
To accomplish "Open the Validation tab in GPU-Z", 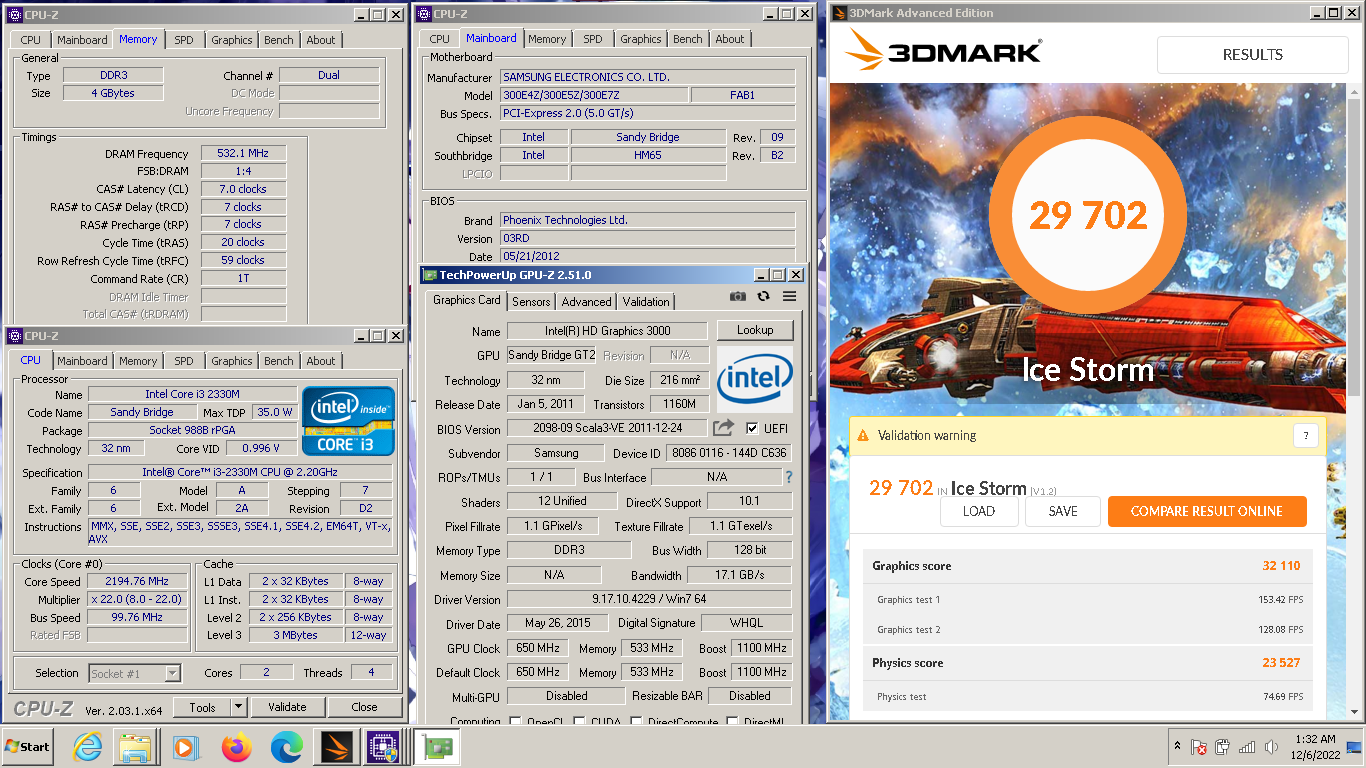I will tap(646, 301).
